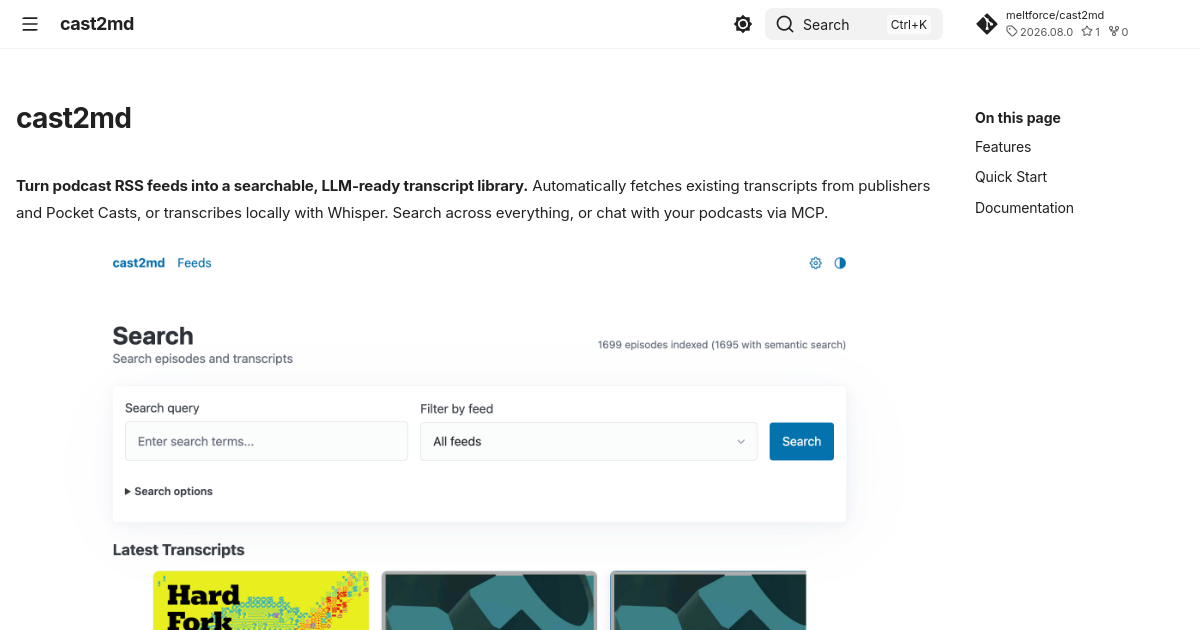Viewport: 1200px width, 630px height.
Task: Click the Ctrl+K shortcut badge
Action: pos(909,25)
